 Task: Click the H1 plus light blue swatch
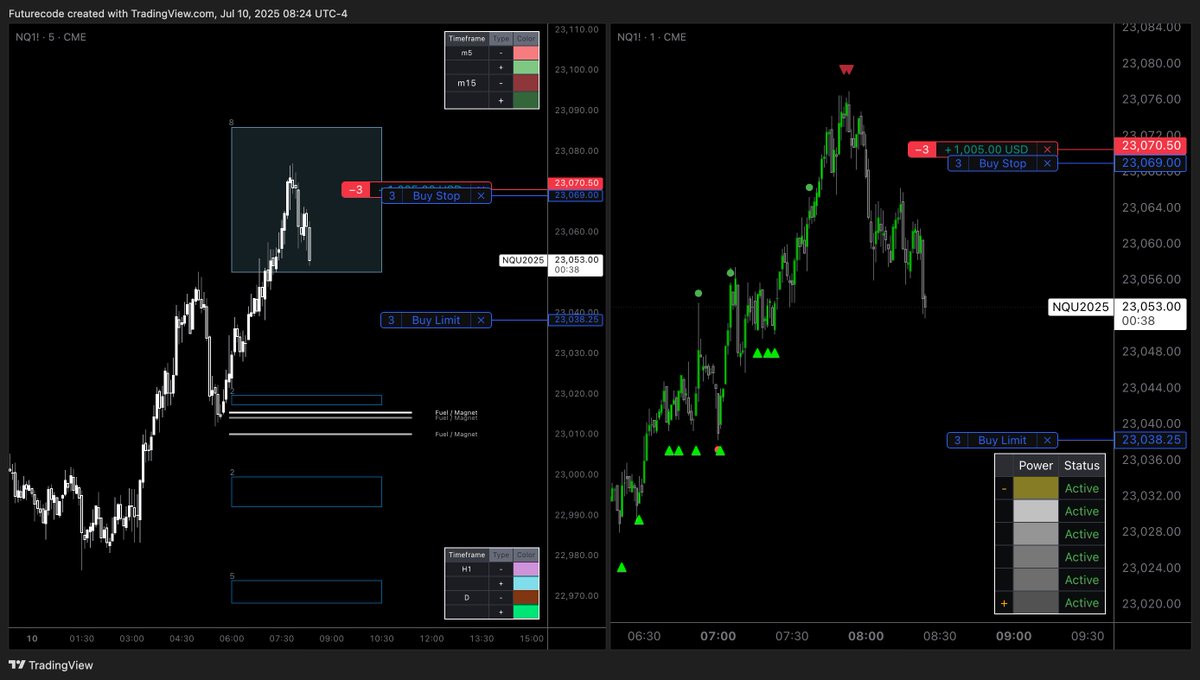coord(526,582)
